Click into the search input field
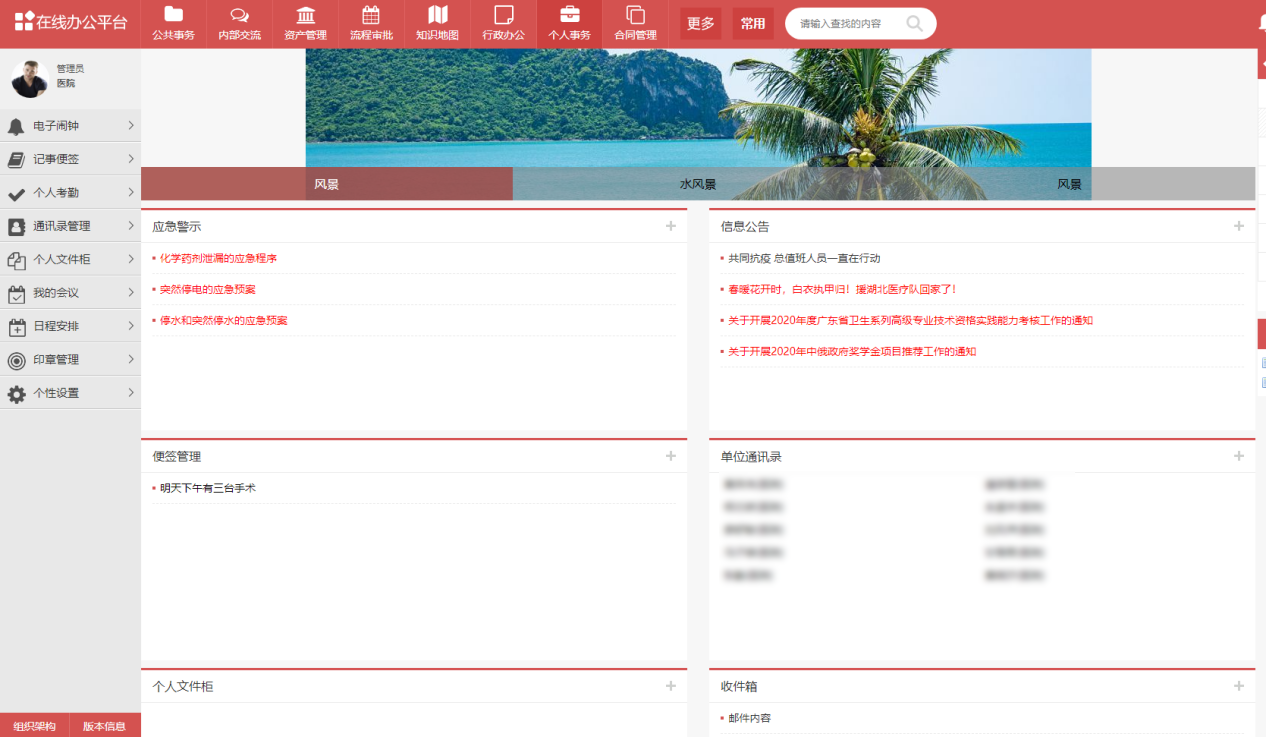The width and height of the screenshot is (1266, 737). [848, 23]
